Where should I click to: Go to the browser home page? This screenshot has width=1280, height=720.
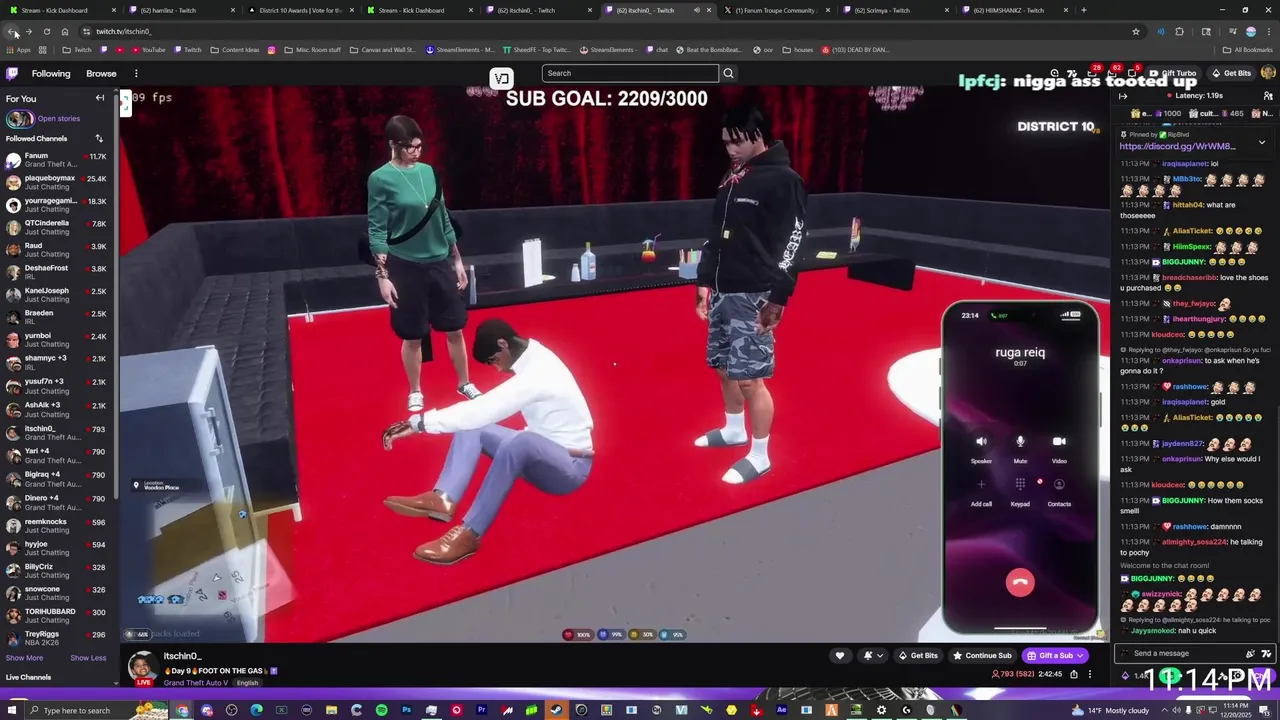coord(65,31)
